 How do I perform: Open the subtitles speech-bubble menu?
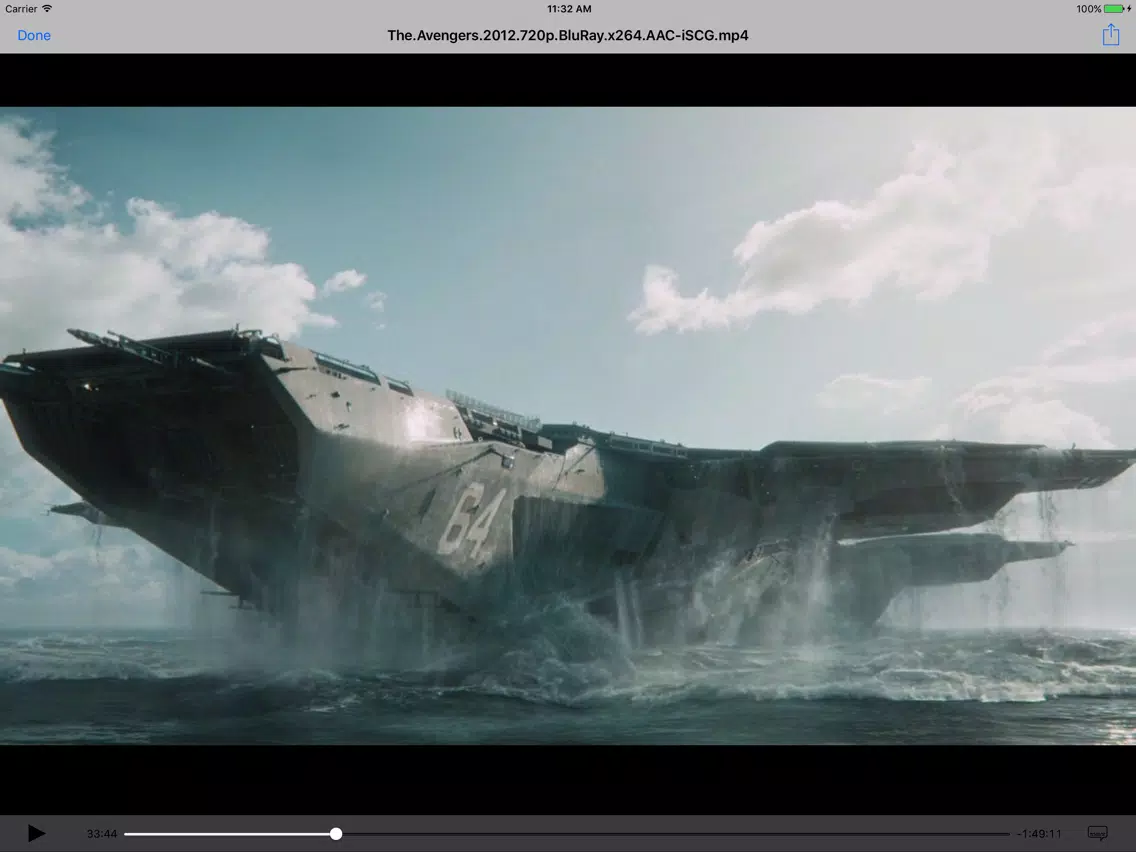click(x=1098, y=833)
